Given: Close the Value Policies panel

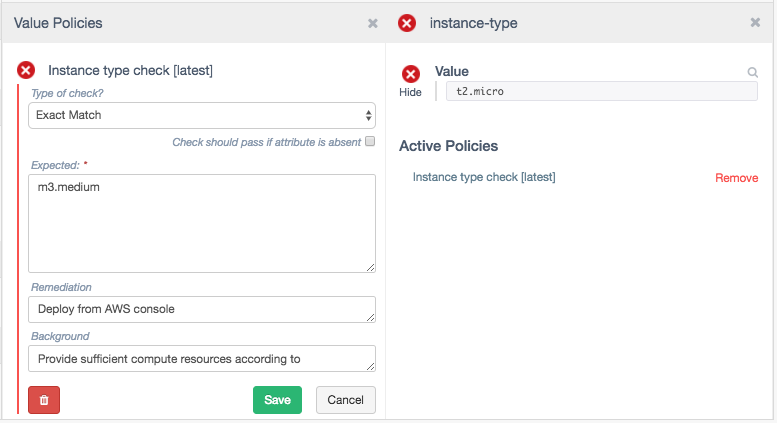Looking at the screenshot, I should (373, 23).
